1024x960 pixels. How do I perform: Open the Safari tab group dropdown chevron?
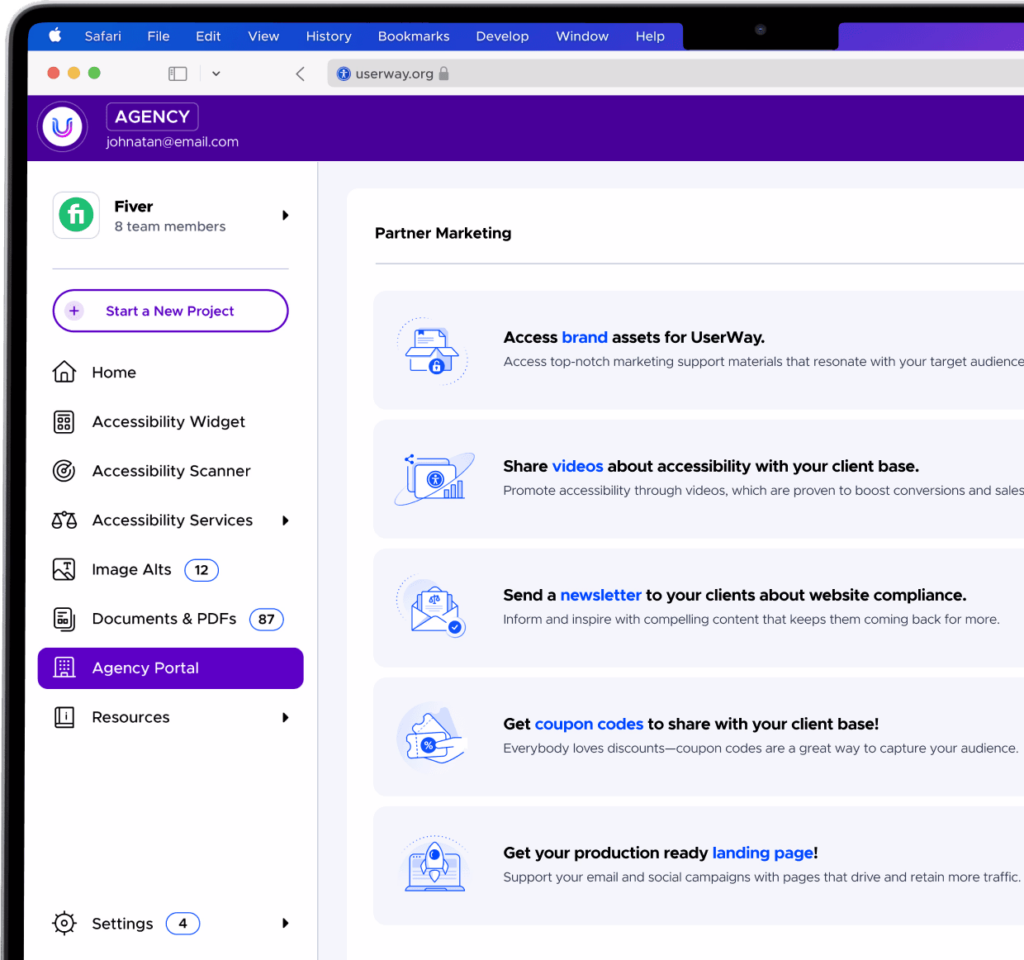pos(216,74)
